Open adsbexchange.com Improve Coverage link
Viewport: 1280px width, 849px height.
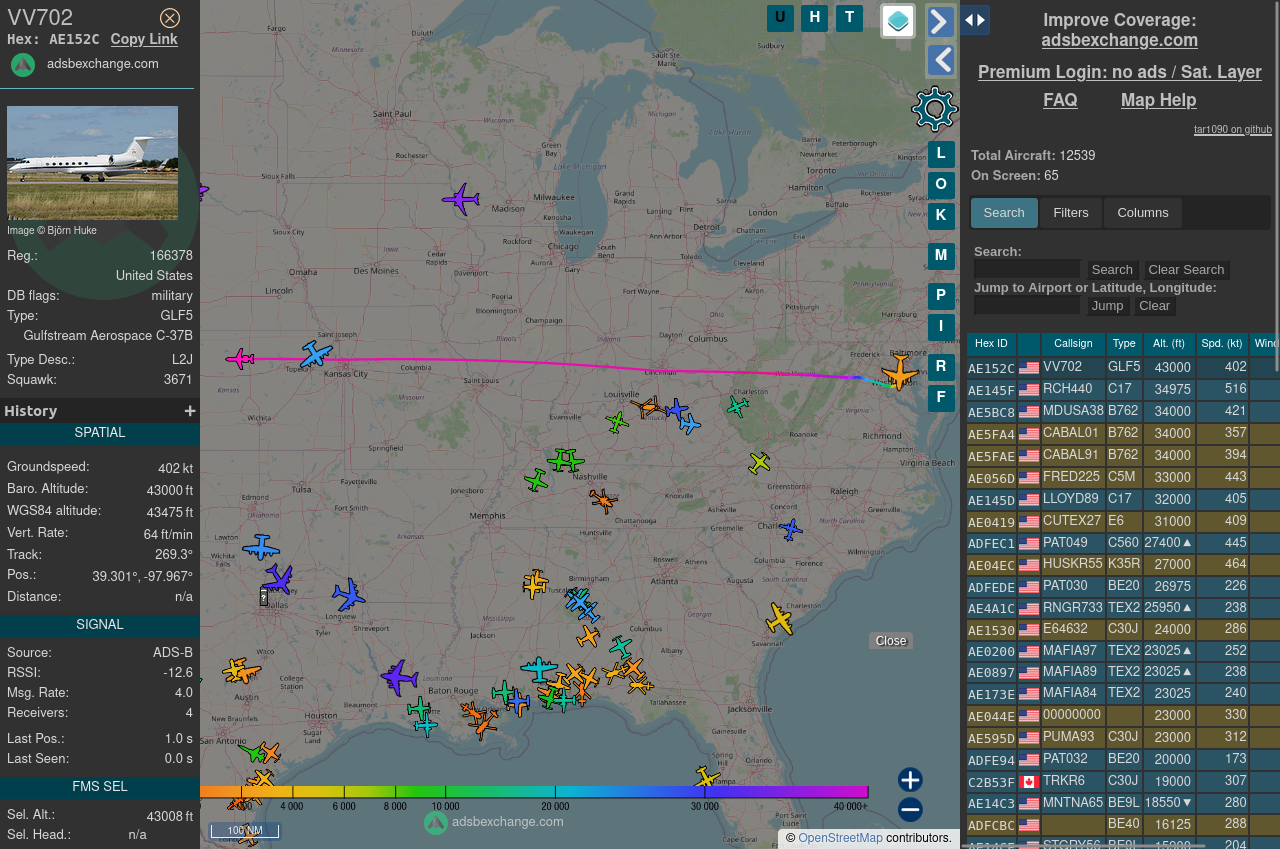pos(1120,40)
